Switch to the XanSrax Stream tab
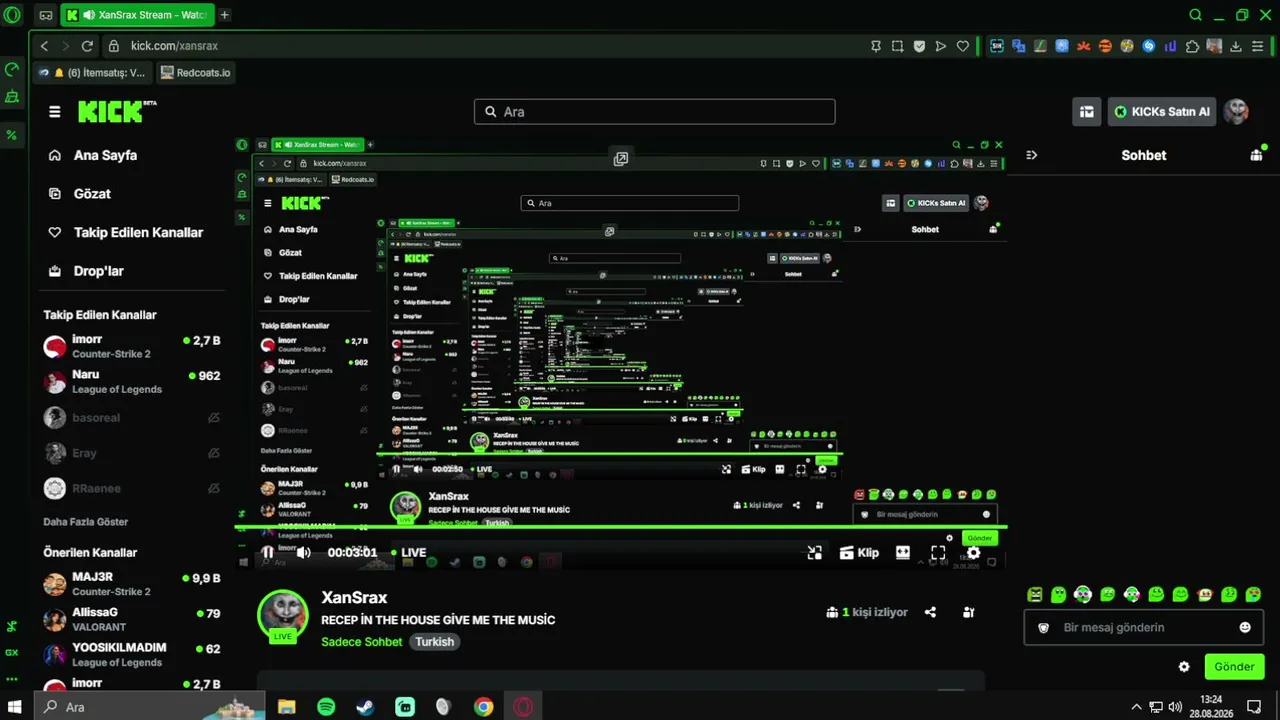 (x=136, y=15)
